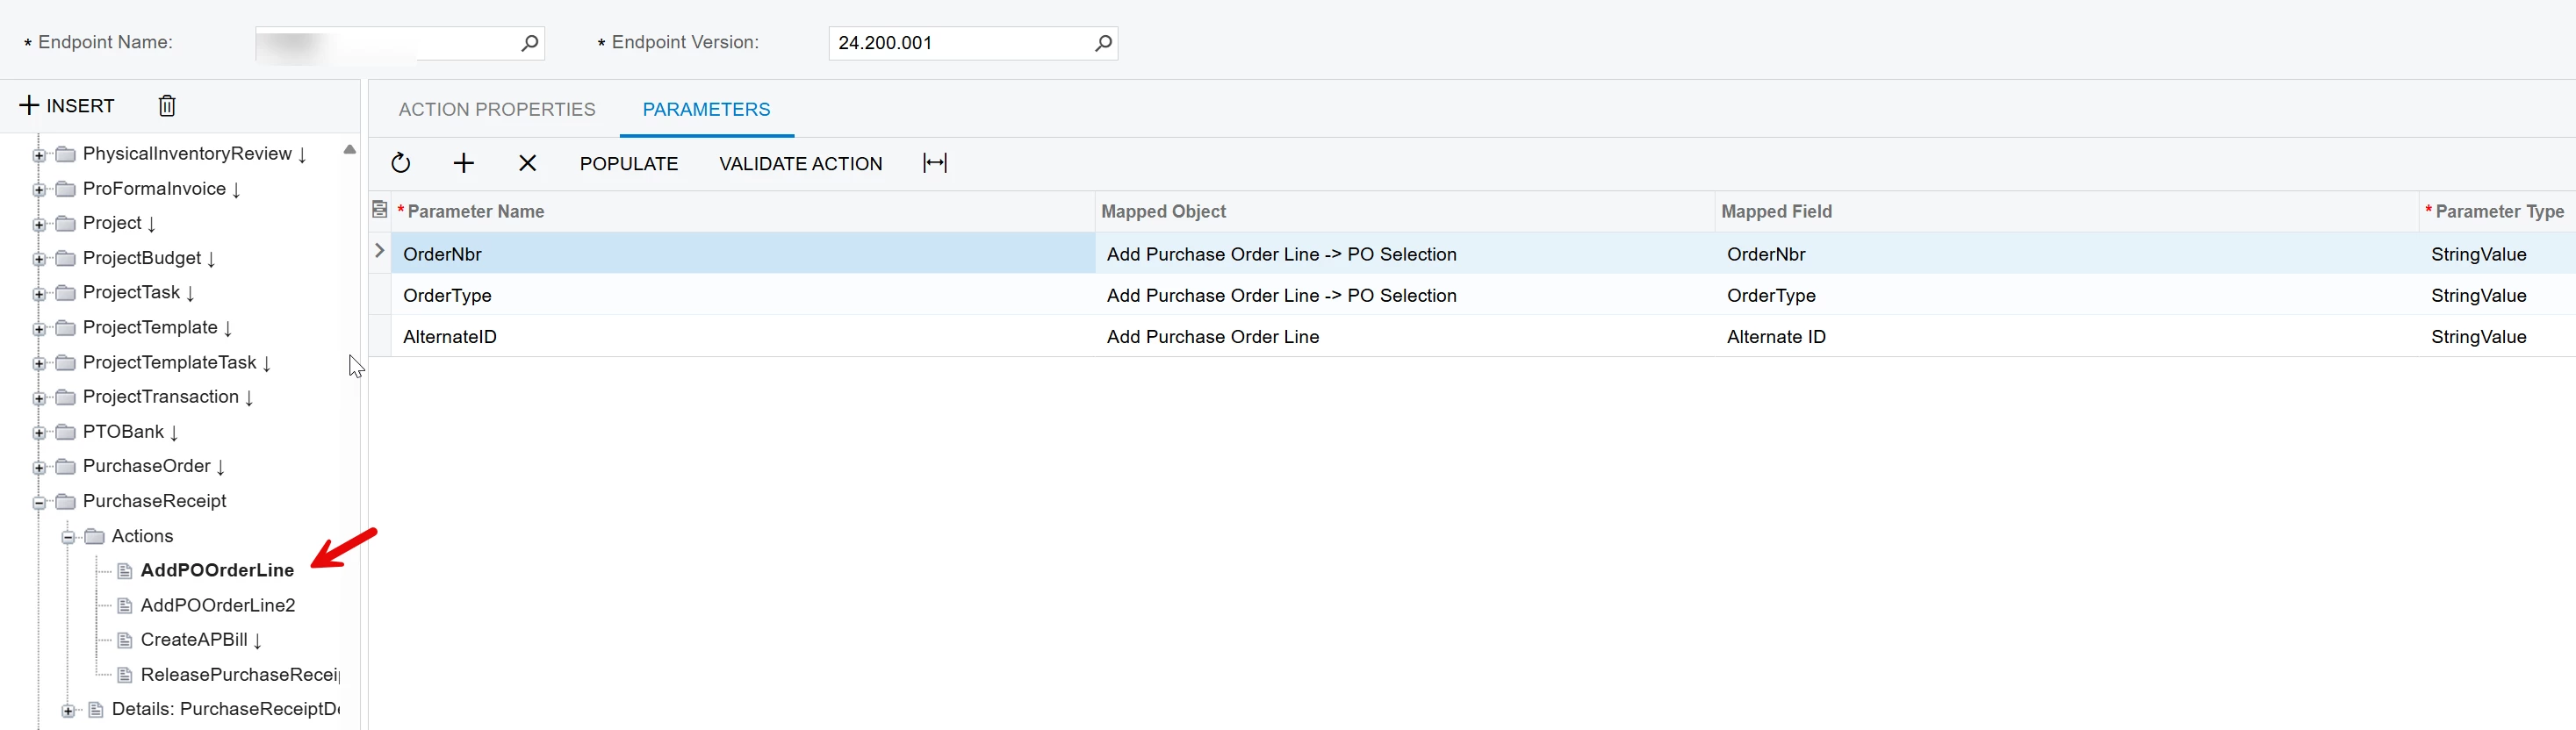Click the Project folder icon
The image size is (2576, 730).
(66, 223)
